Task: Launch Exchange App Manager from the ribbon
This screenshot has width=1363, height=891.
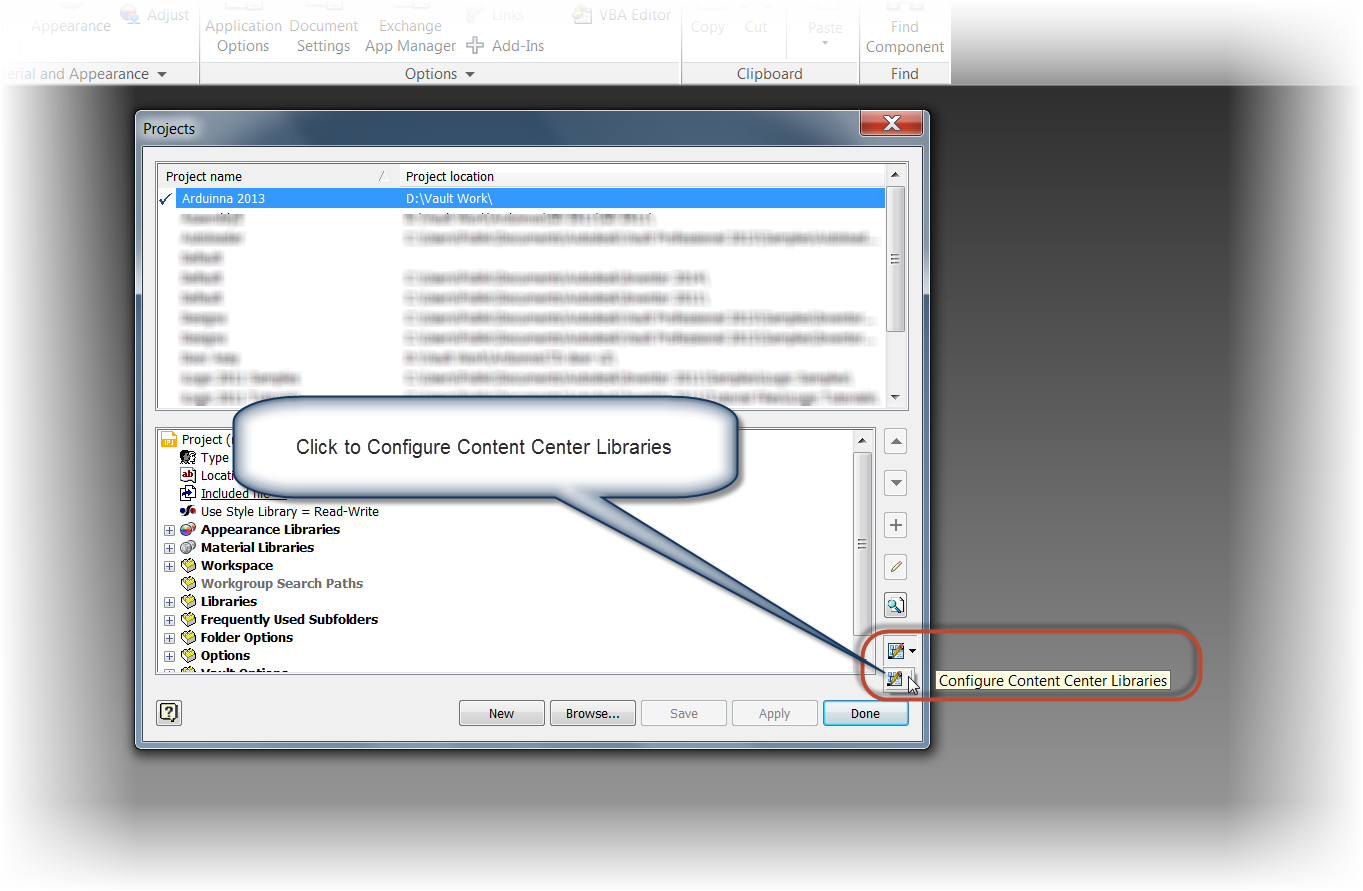Action: [x=411, y=36]
